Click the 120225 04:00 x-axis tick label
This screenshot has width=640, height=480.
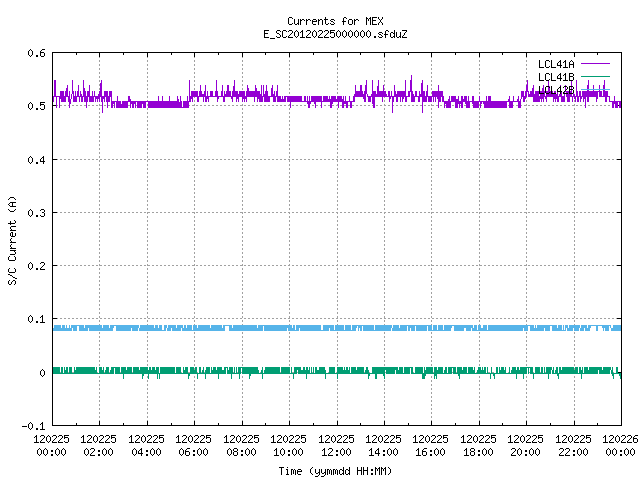click(x=146, y=445)
